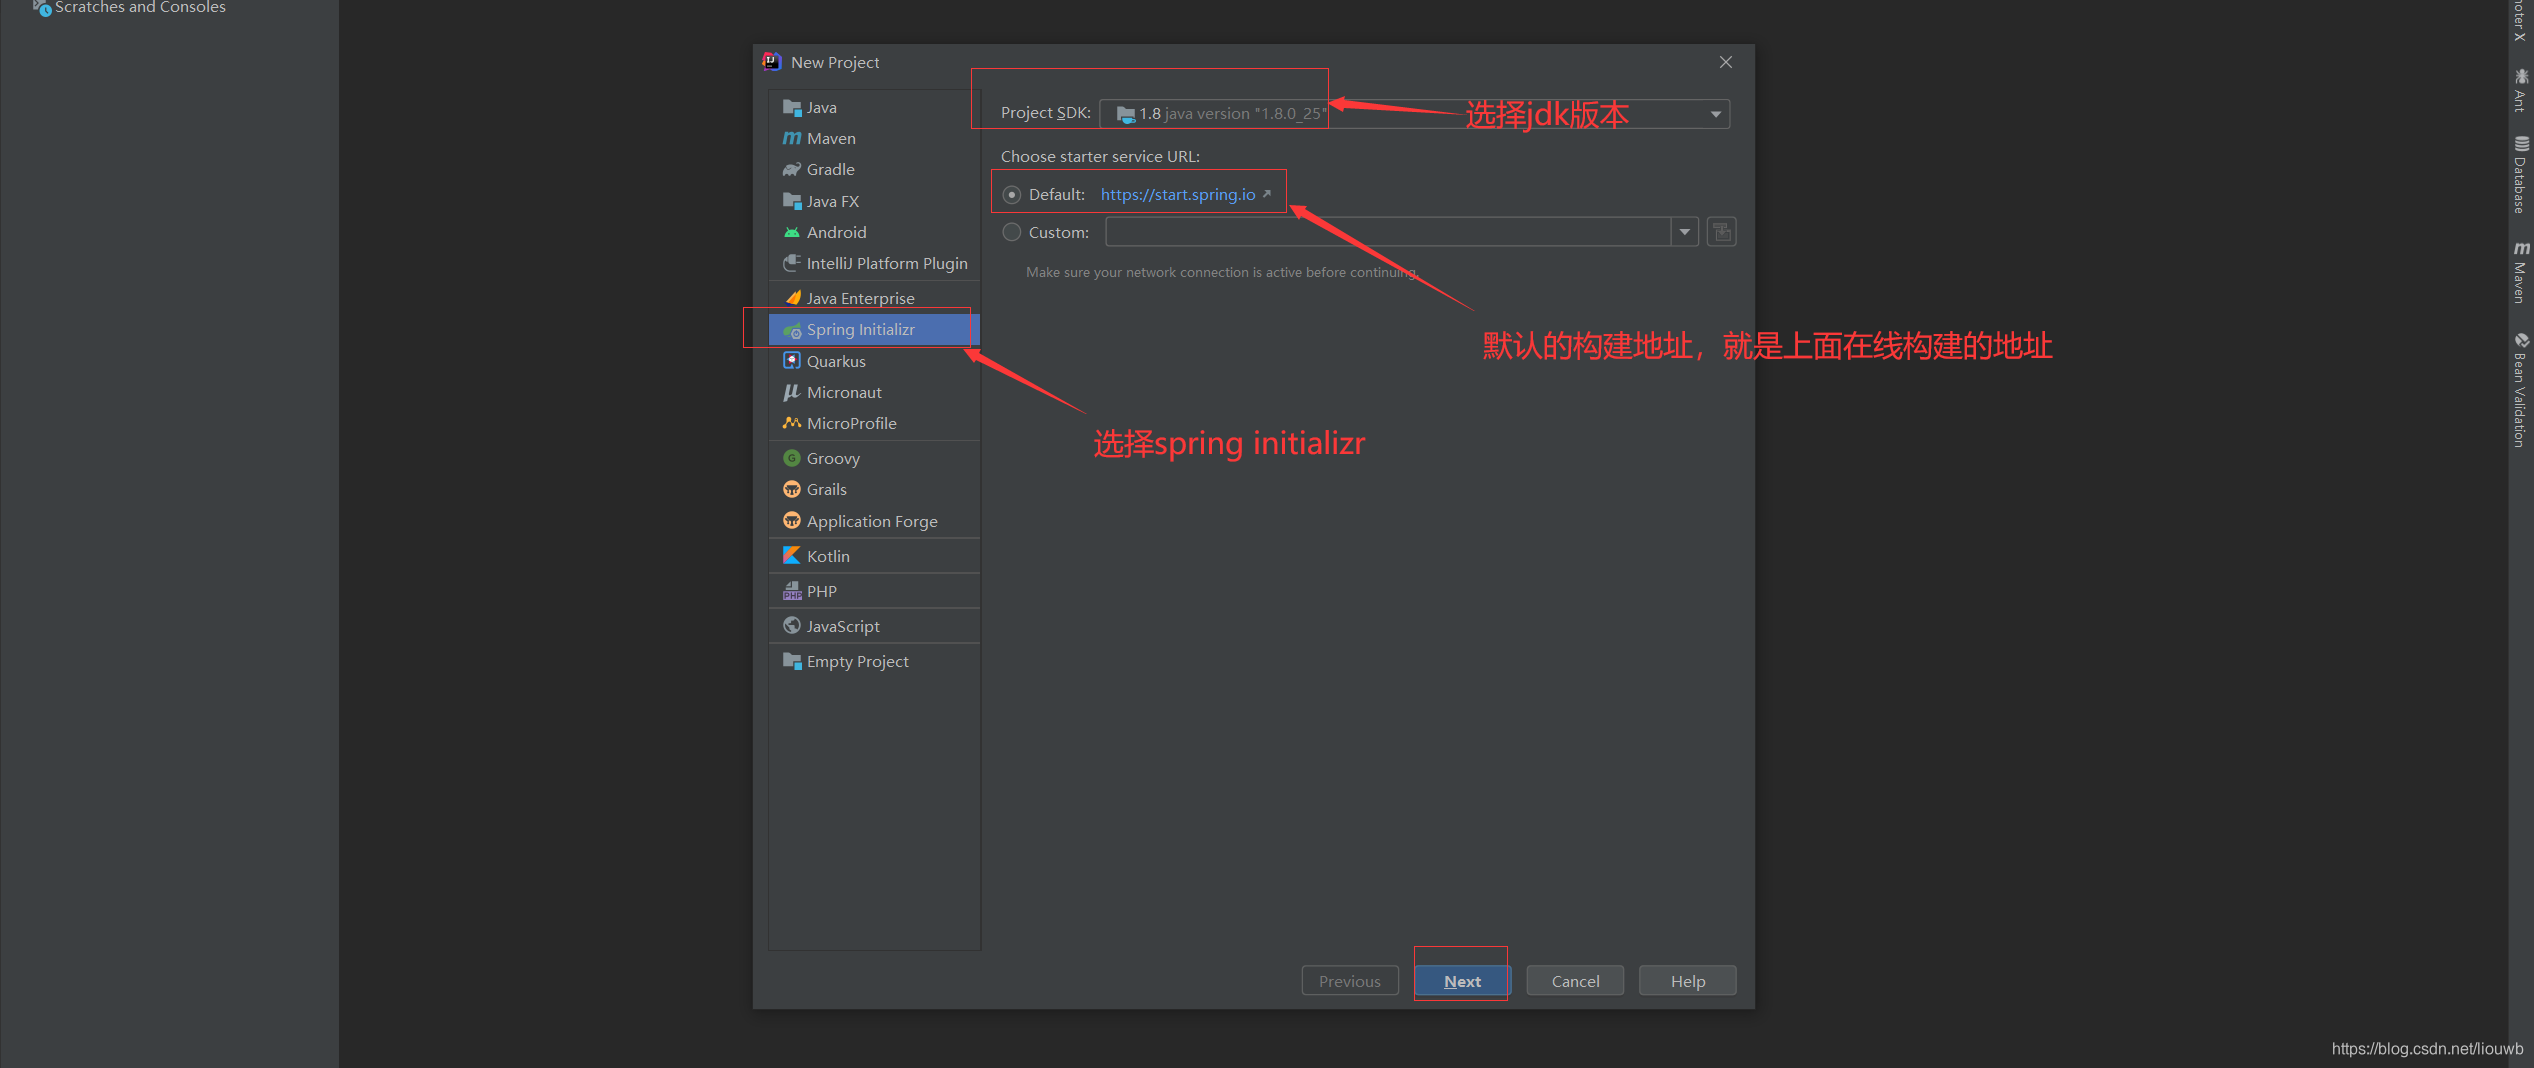Select IntelliJ Platform Plugin icon
The width and height of the screenshot is (2534, 1068).
pyautogui.click(x=792, y=263)
